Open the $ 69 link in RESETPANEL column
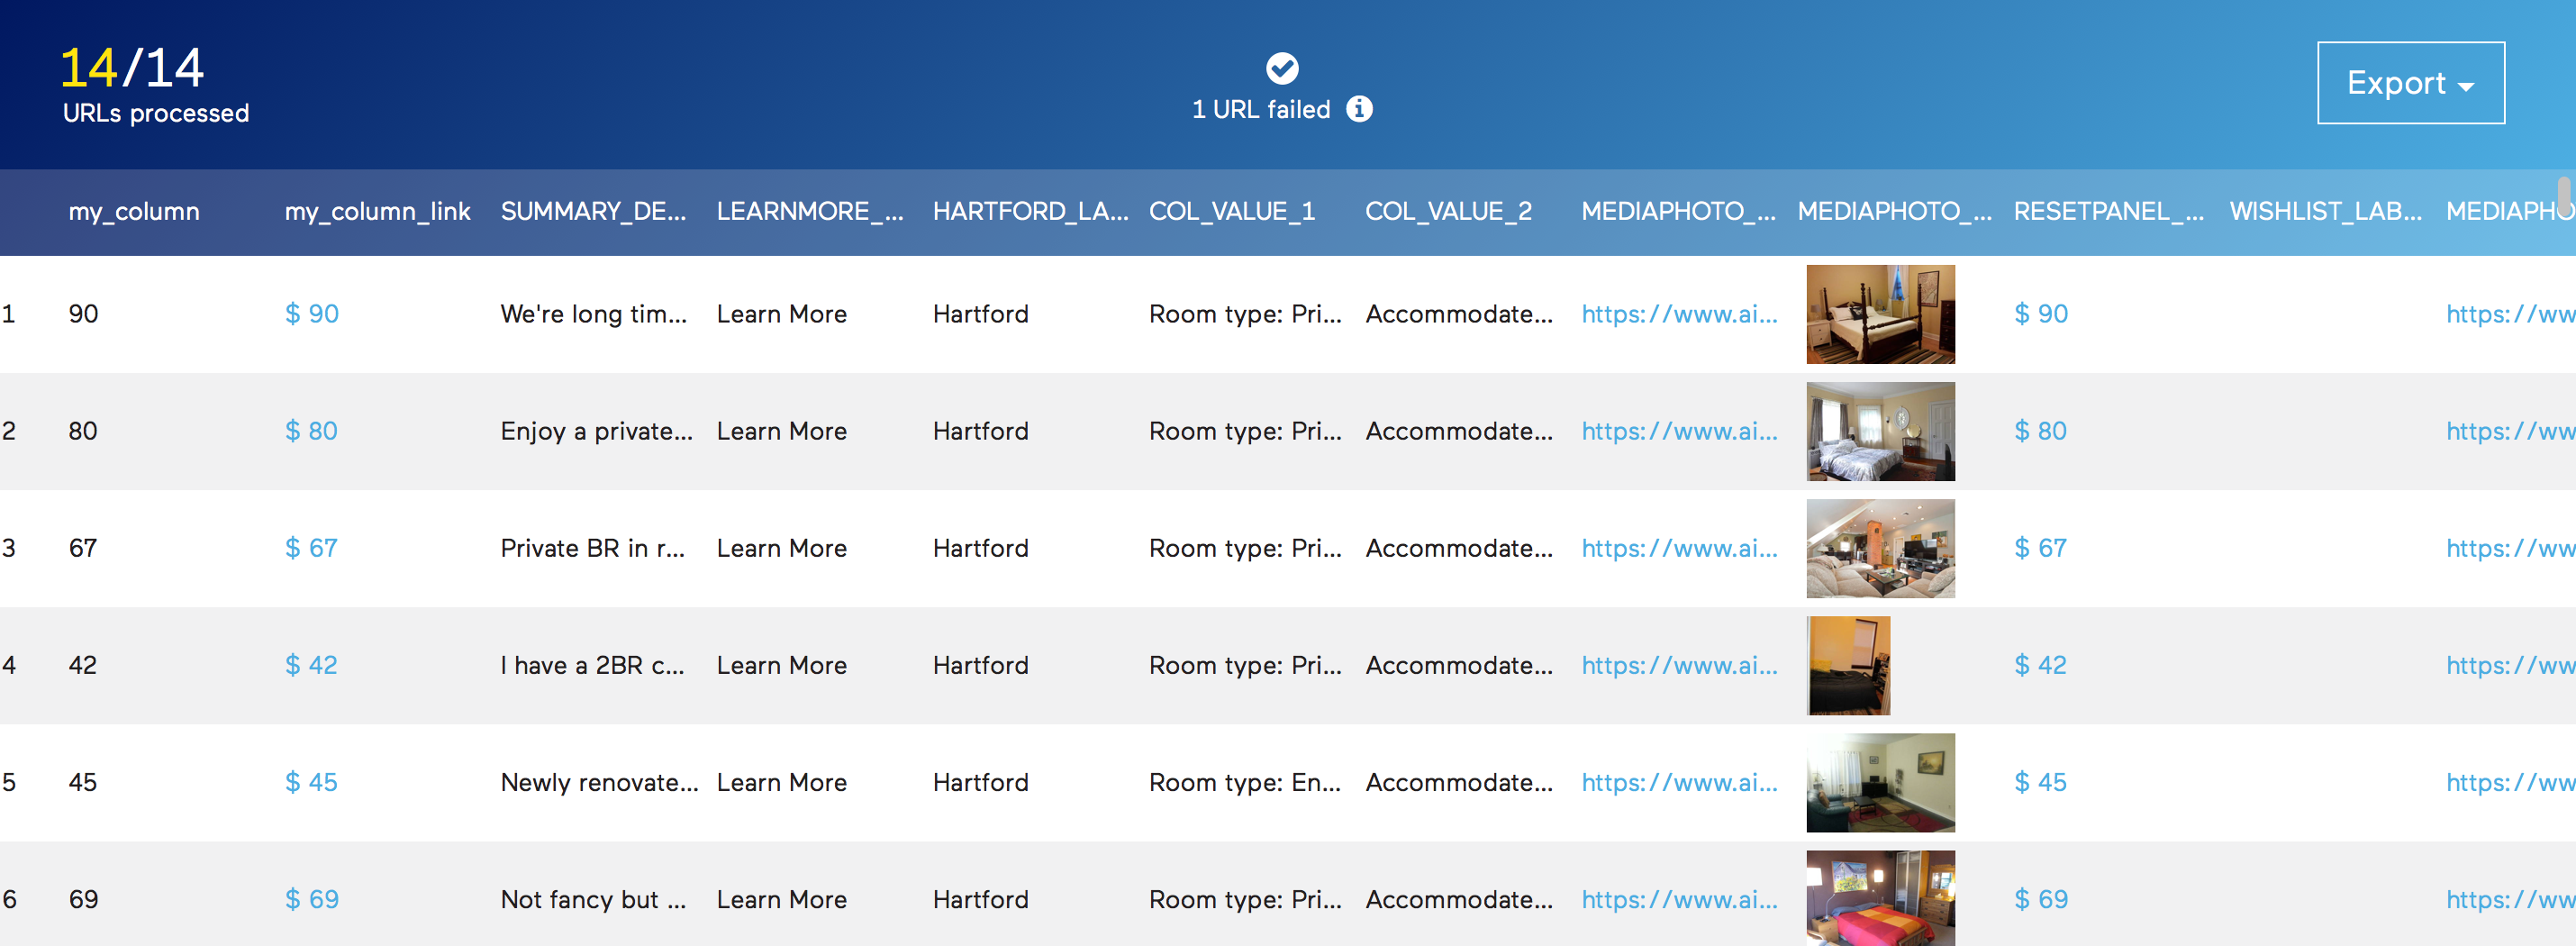The height and width of the screenshot is (946, 2576). pyautogui.click(x=2040, y=899)
